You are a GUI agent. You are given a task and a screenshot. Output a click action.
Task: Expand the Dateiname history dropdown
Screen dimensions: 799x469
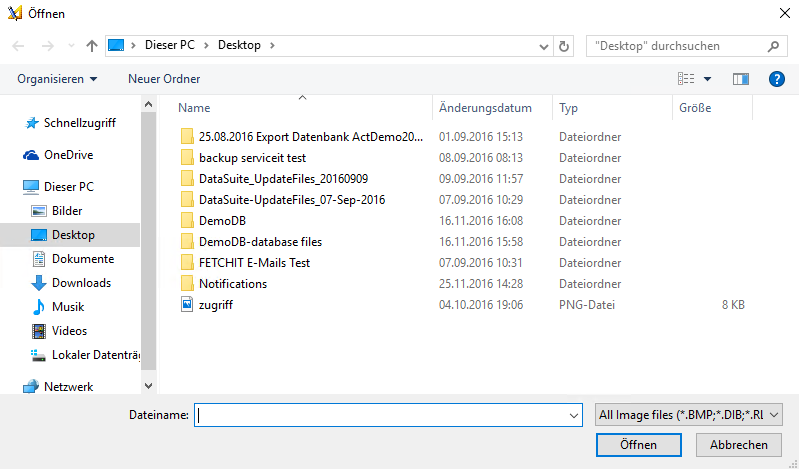[x=574, y=415]
